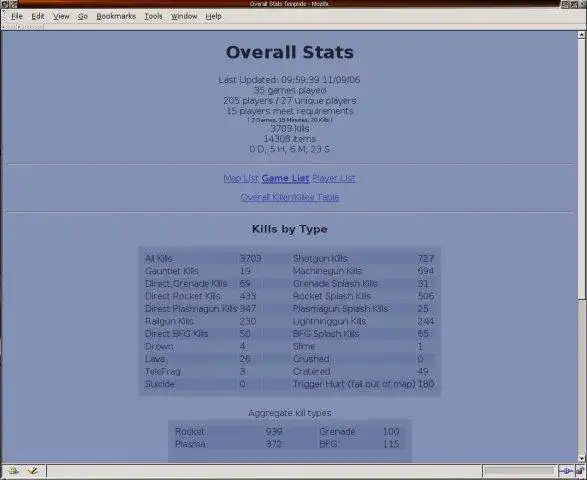Click the 'Plasmagun Splash Kills' label

340,309
